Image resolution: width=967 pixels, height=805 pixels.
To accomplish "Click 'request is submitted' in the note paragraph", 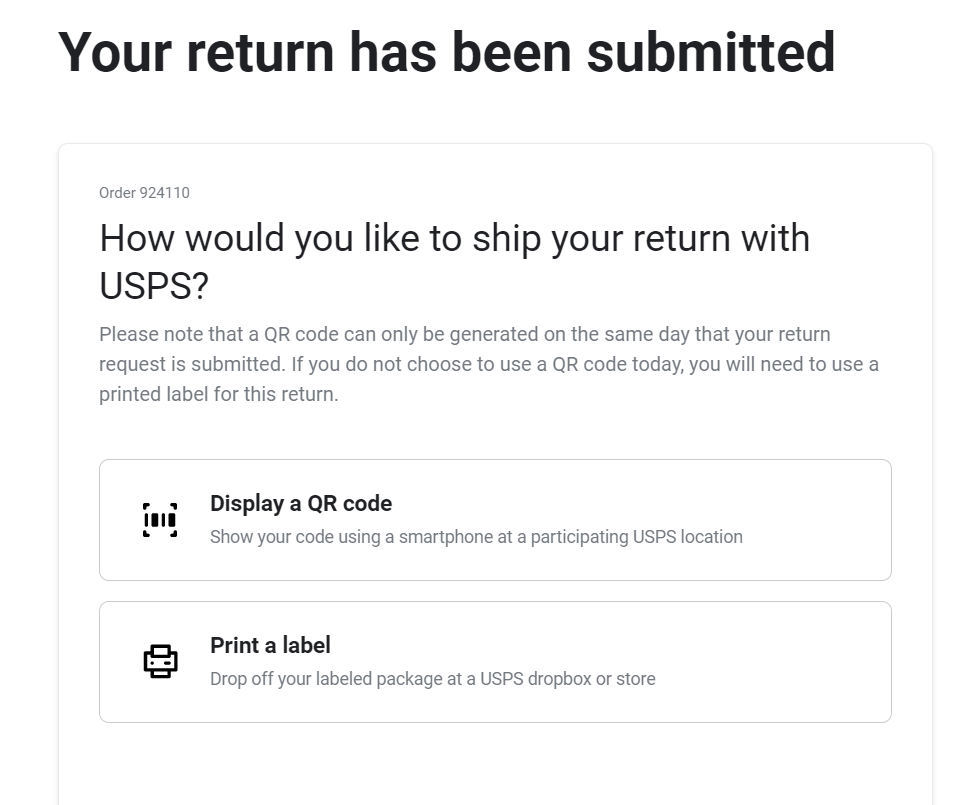I will pos(191,364).
